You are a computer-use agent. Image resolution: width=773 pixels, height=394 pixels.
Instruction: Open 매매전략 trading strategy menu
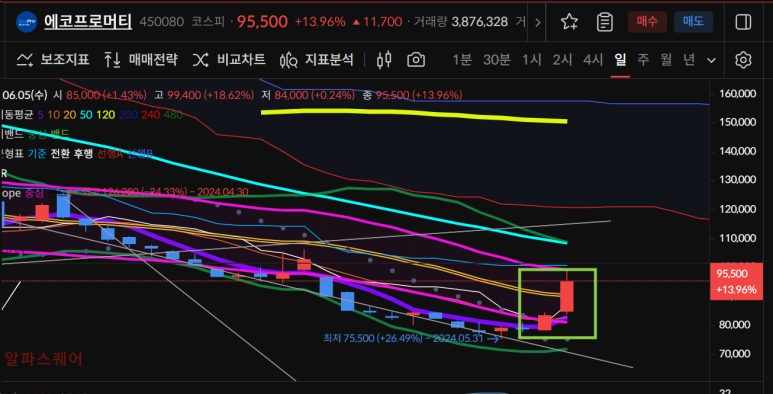click(x=141, y=60)
